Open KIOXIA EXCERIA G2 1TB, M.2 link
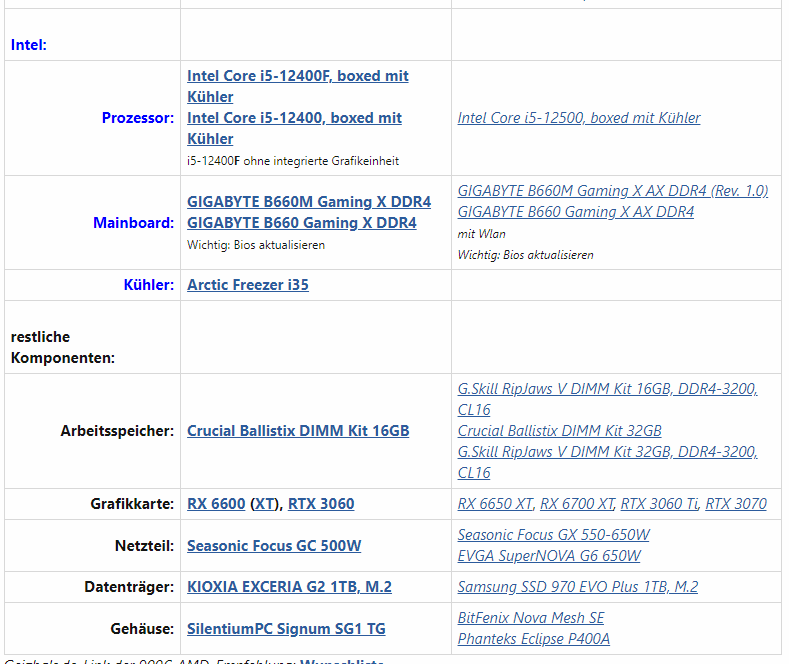This screenshot has height=664, width=789. [289, 587]
